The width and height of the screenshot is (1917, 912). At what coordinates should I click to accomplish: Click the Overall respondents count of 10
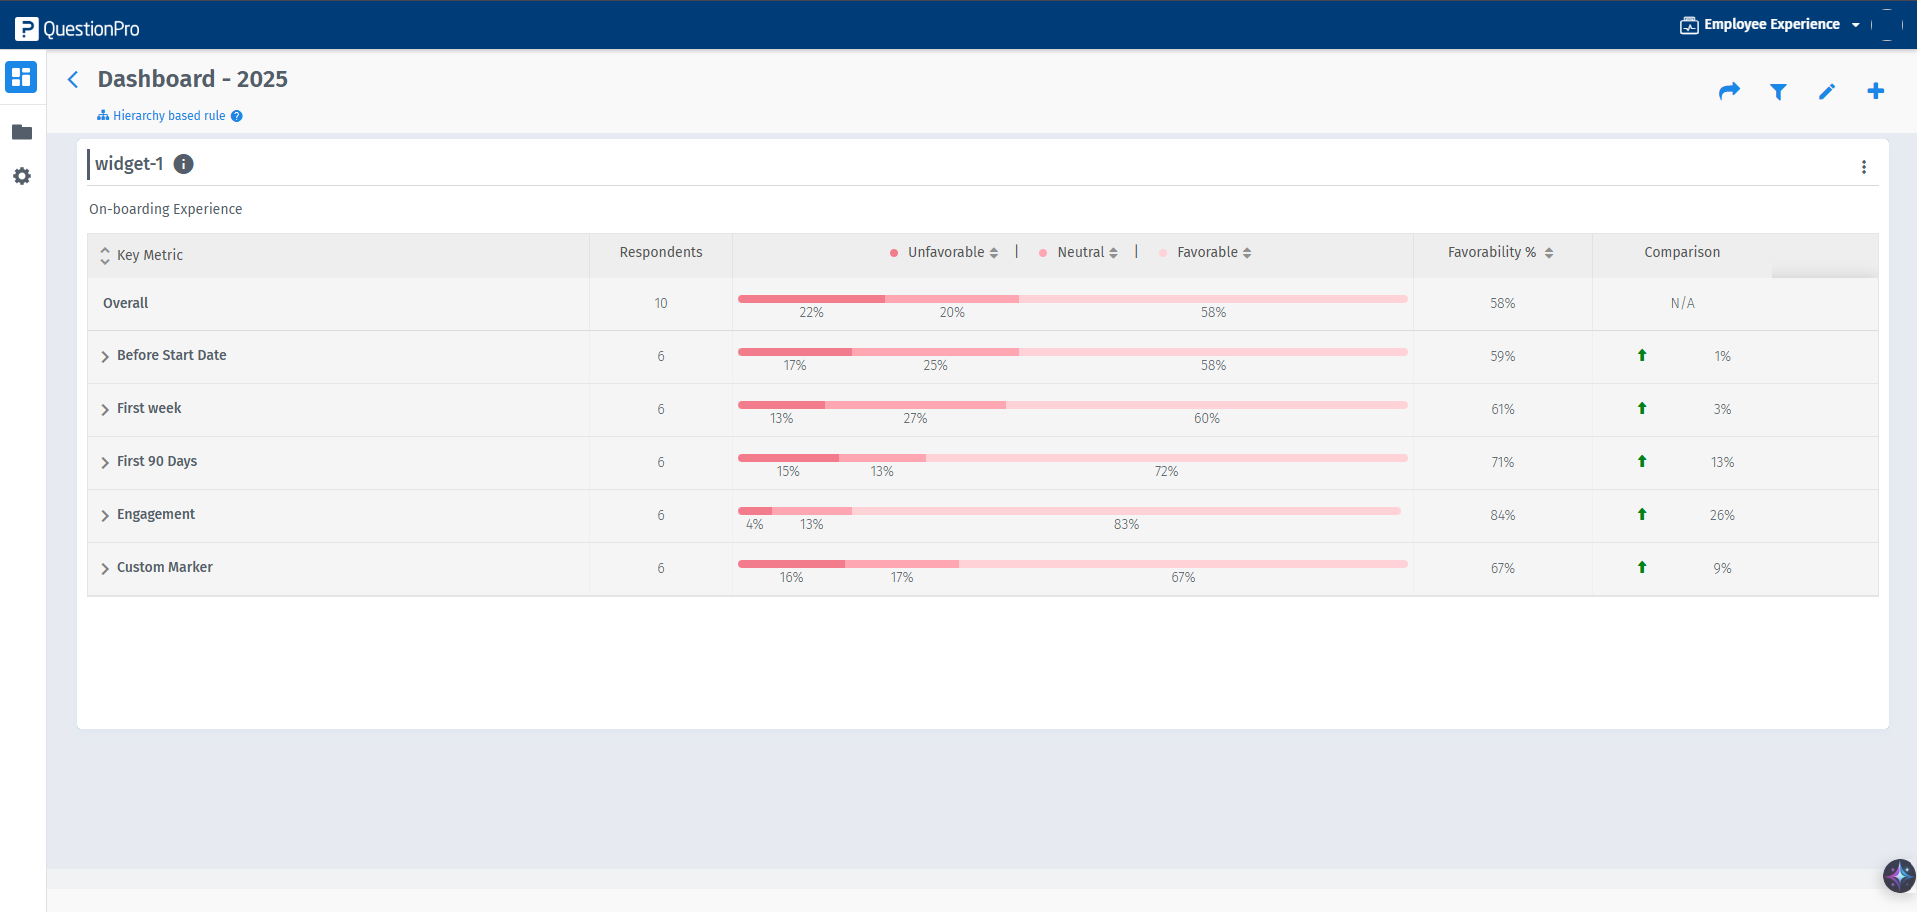click(x=660, y=303)
